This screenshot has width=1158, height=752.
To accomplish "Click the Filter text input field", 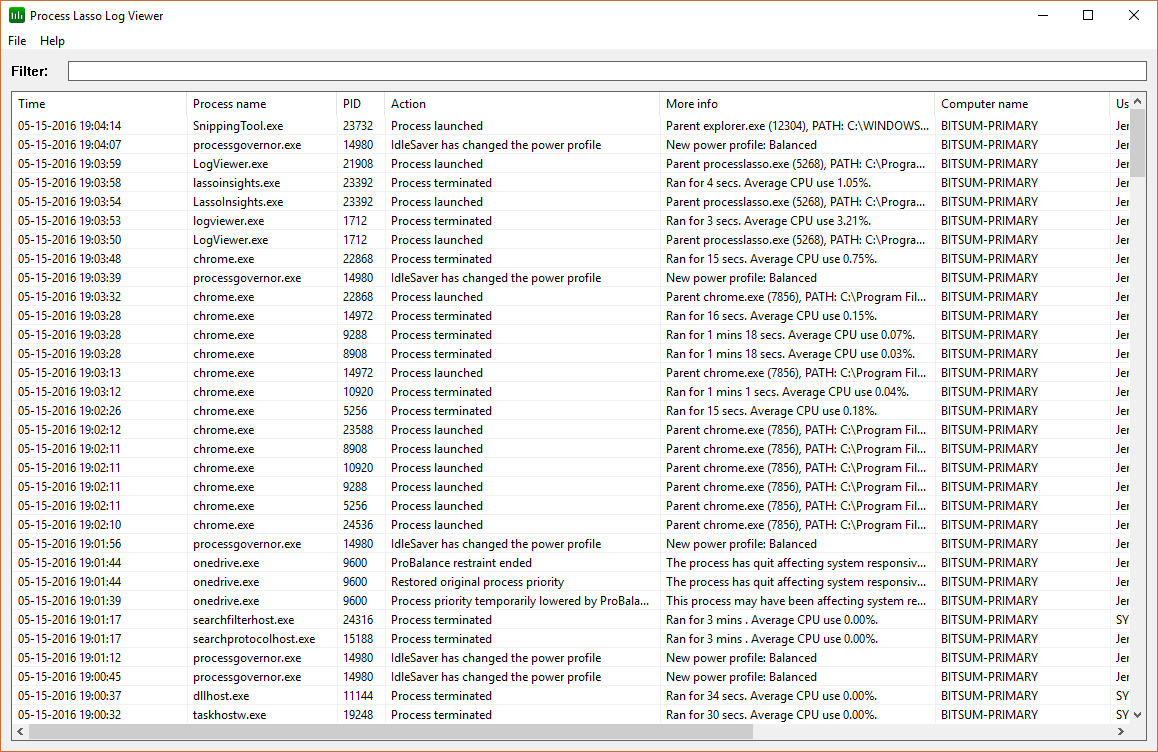I will click(x=607, y=71).
